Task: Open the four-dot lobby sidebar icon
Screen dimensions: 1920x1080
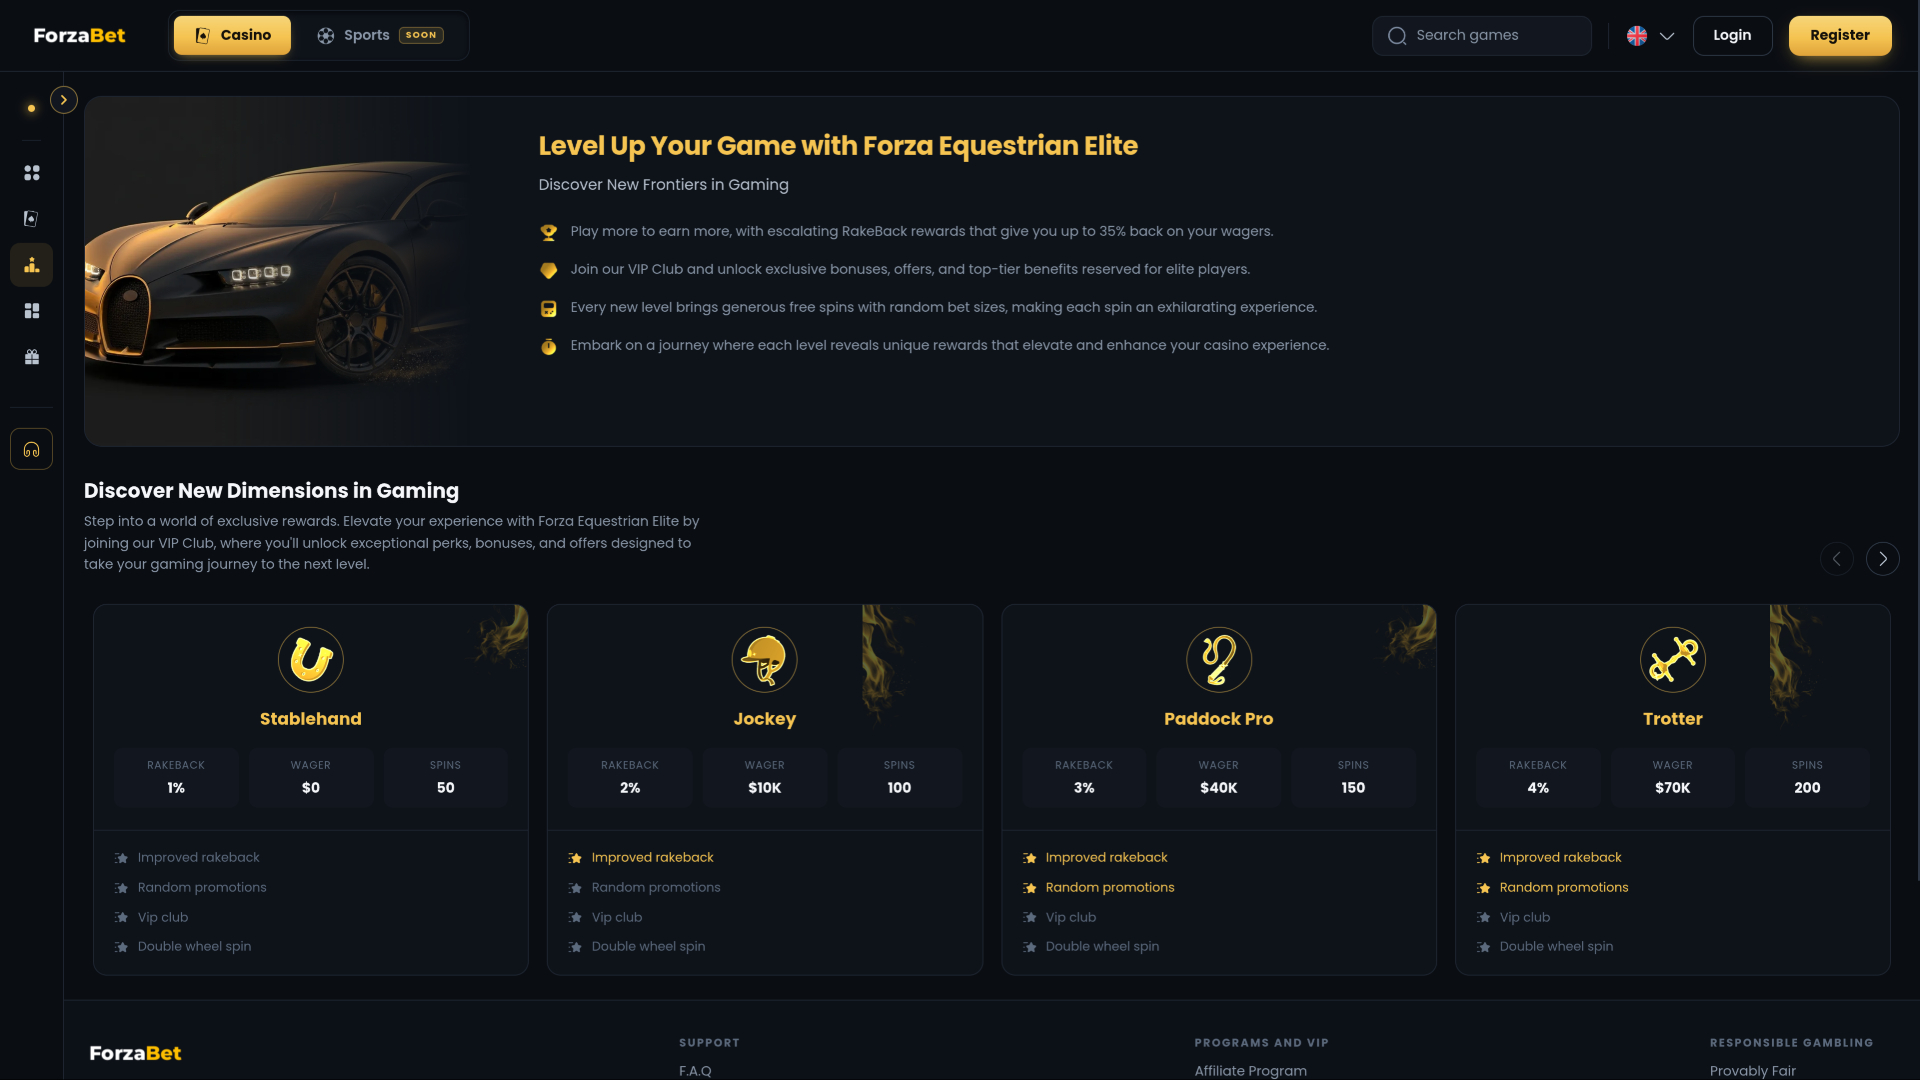Action: tap(32, 173)
